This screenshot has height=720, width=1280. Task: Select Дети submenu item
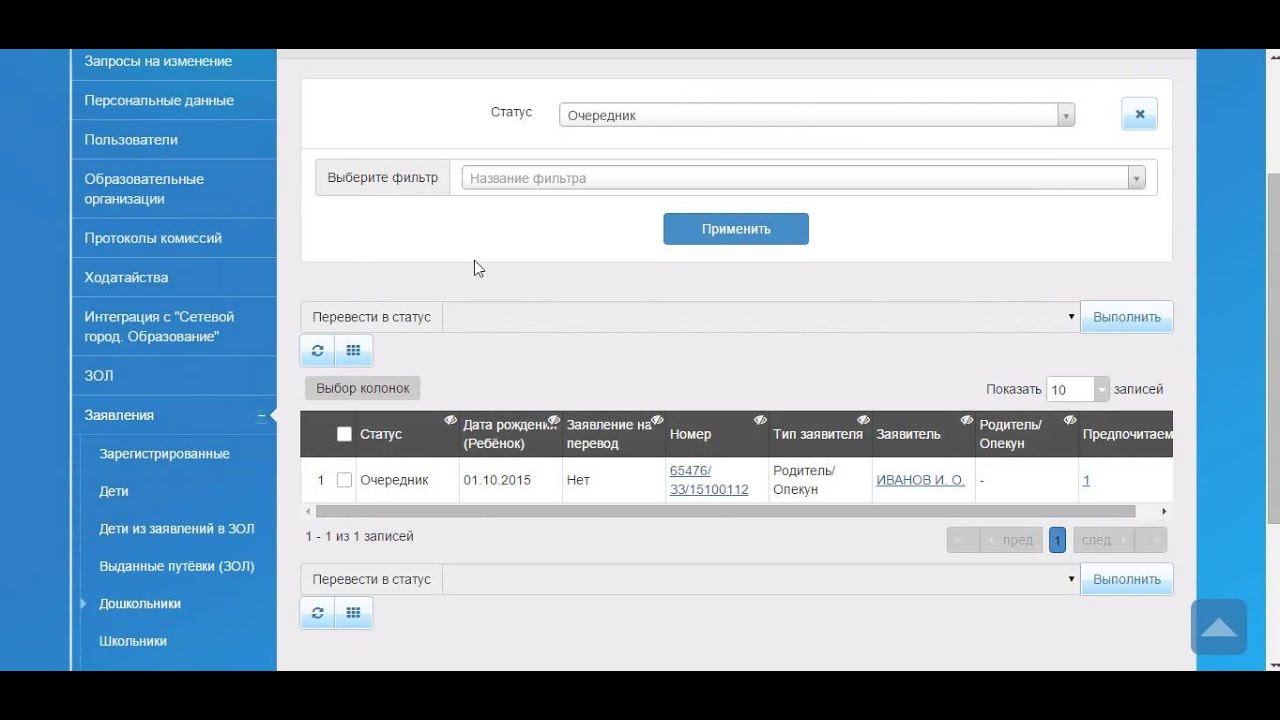(114, 491)
